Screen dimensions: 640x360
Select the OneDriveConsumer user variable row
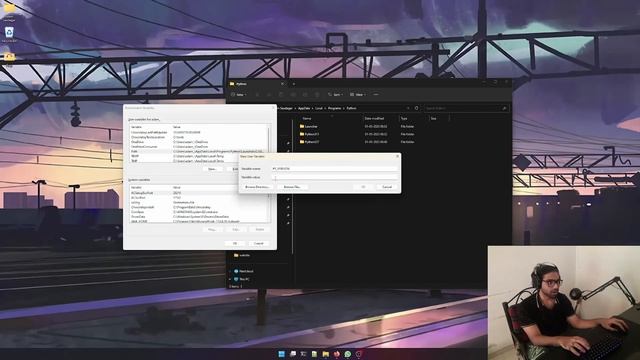tap(198, 147)
